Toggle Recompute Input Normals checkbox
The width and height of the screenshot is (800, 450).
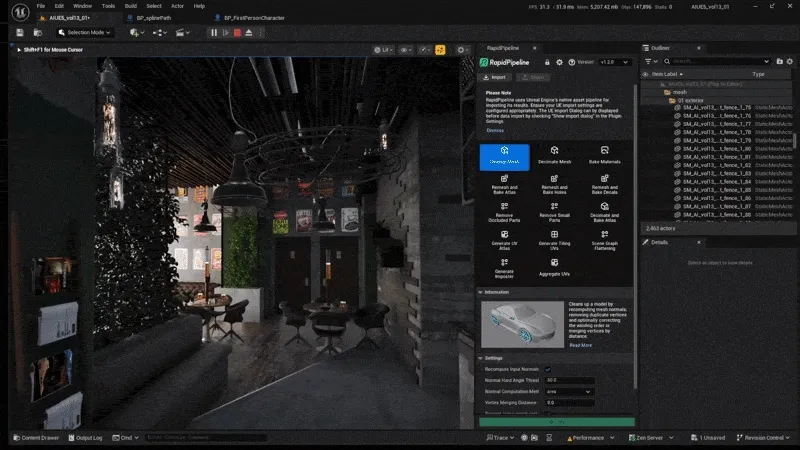click(547, 369)
